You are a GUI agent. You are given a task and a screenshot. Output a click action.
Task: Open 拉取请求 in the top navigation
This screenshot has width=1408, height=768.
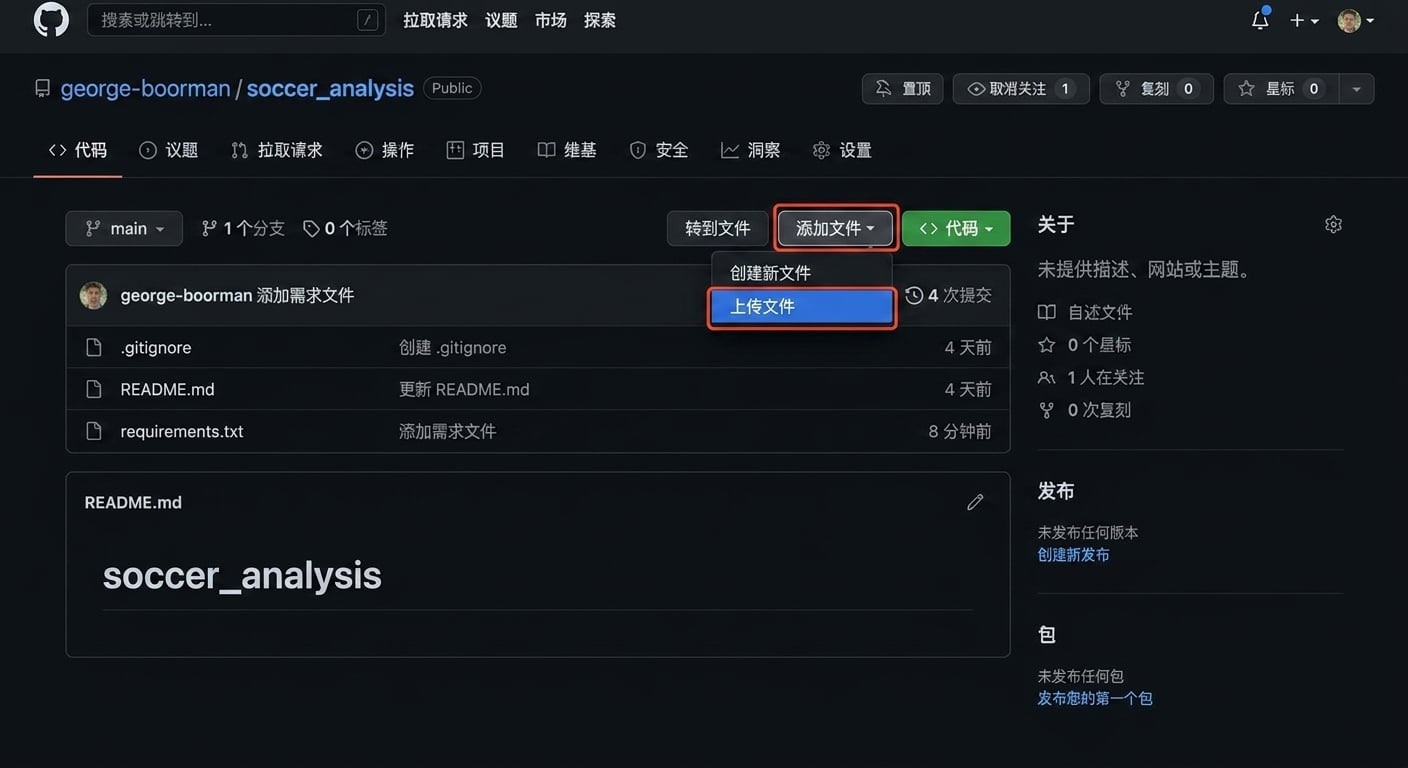pos(435,20)
